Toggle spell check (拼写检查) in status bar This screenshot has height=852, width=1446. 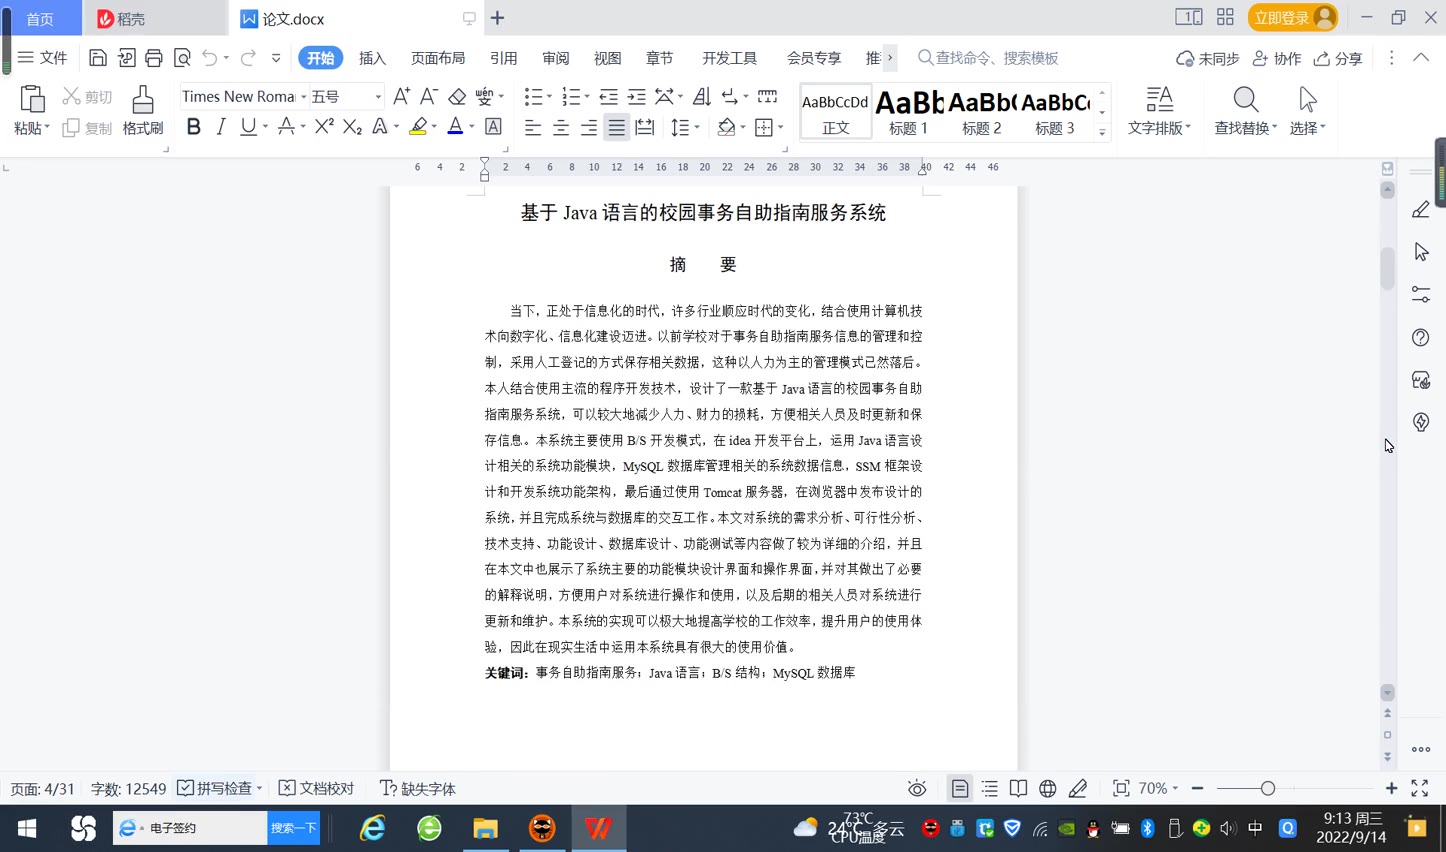(214, 789)
